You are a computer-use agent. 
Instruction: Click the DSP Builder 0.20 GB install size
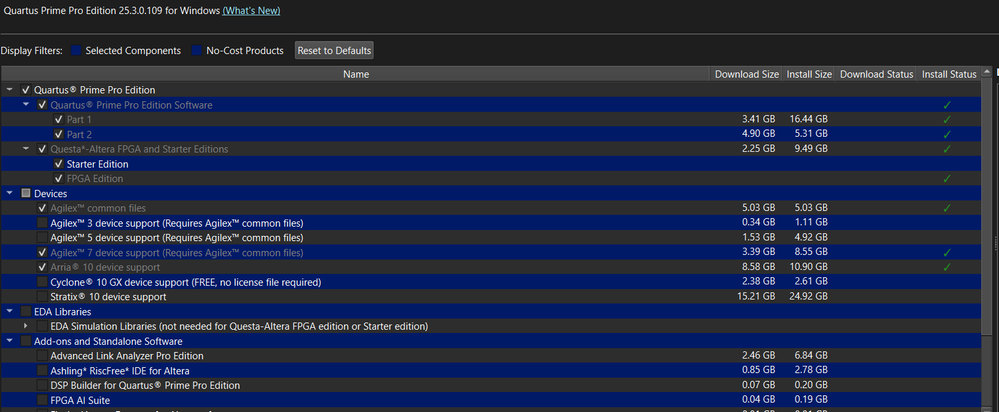[x=810, y=385]
